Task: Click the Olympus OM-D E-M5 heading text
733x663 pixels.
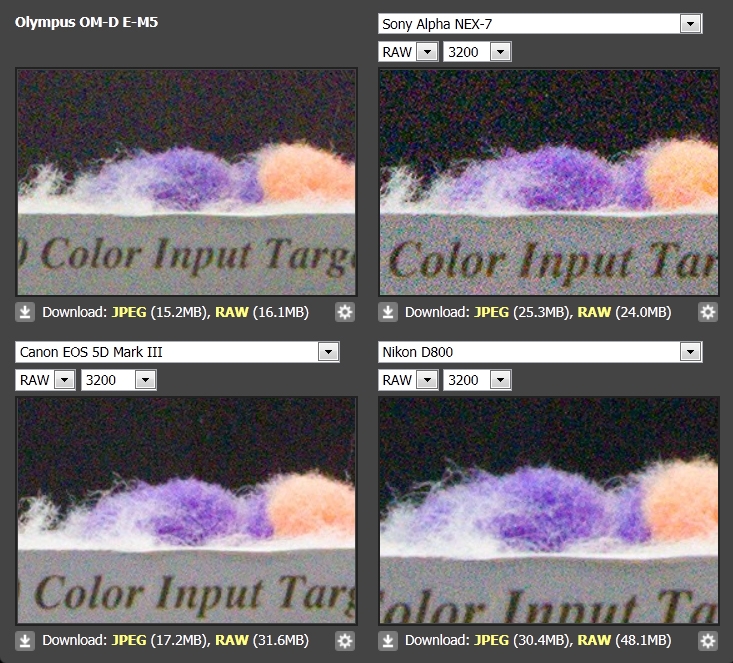Action: click(86, 22)
